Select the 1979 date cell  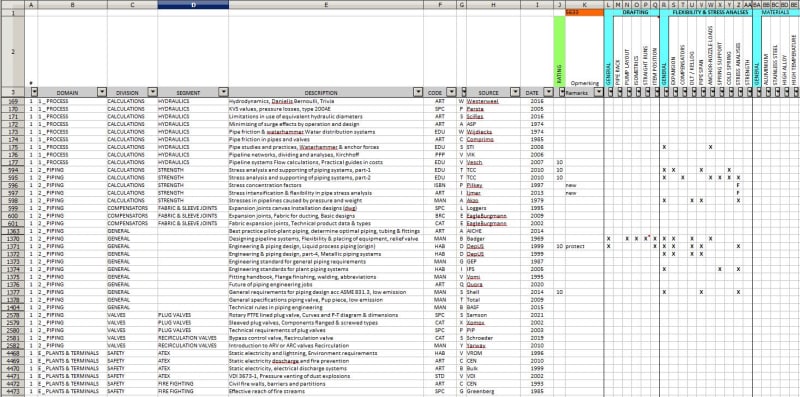click(x=537, y=201)
